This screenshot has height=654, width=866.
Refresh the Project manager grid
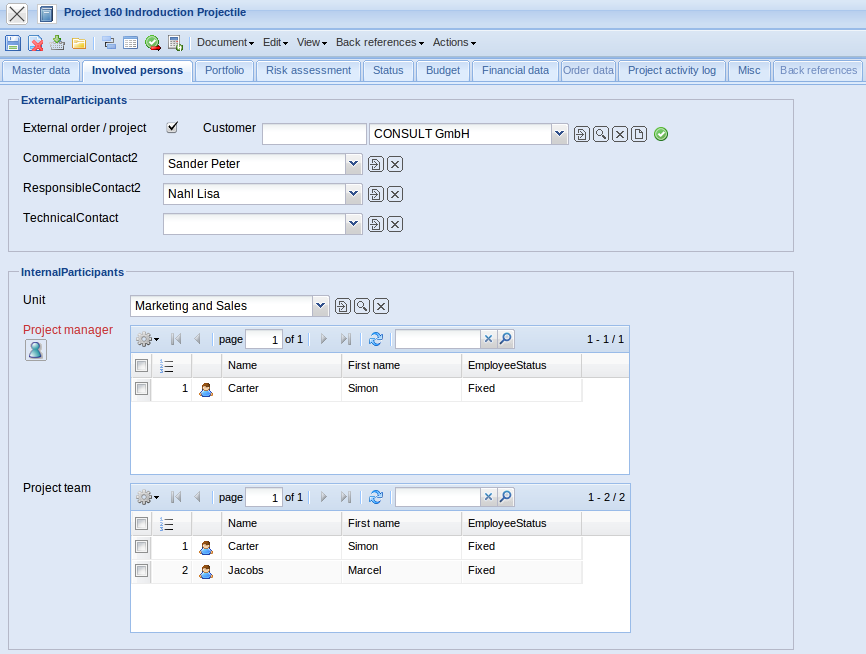click(376, 339)
